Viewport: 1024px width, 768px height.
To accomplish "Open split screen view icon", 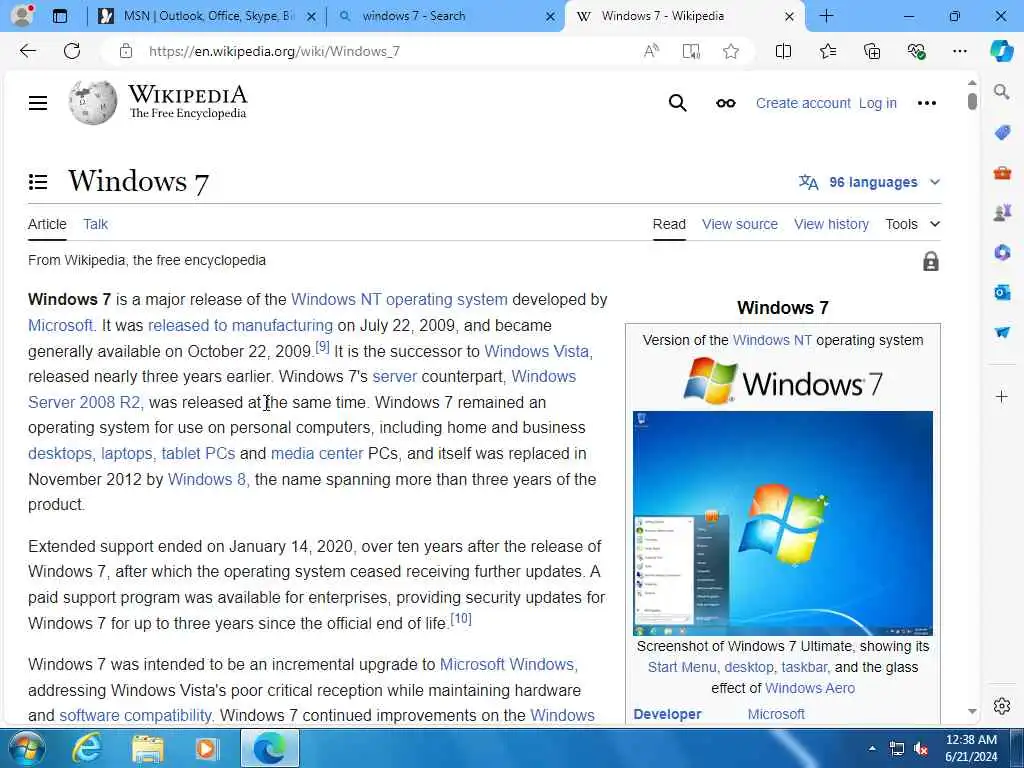I will point(783,51).
